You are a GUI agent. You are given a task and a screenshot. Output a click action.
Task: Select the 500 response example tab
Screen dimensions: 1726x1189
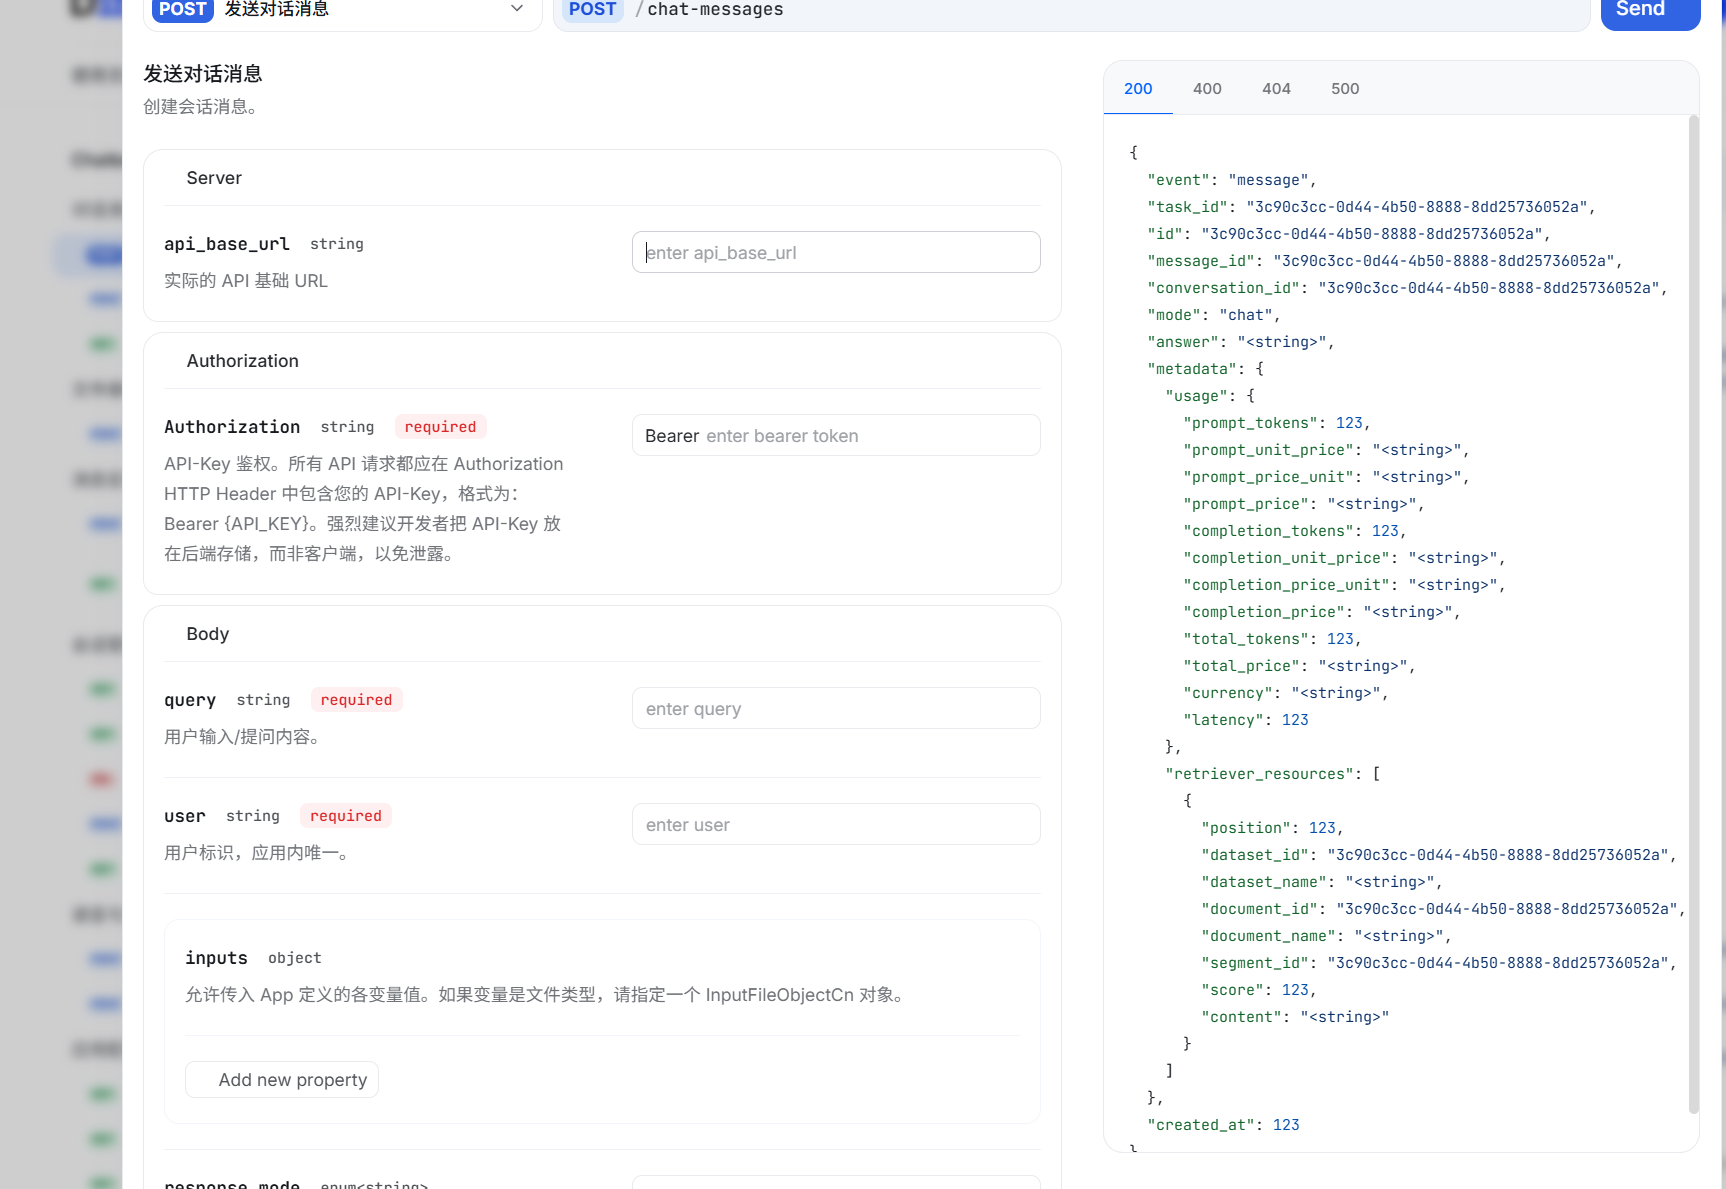coord(1344,88)
